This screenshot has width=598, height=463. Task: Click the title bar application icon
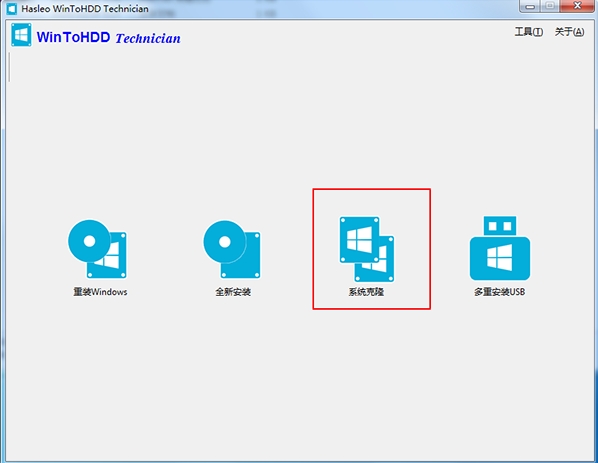click(12, 8)
